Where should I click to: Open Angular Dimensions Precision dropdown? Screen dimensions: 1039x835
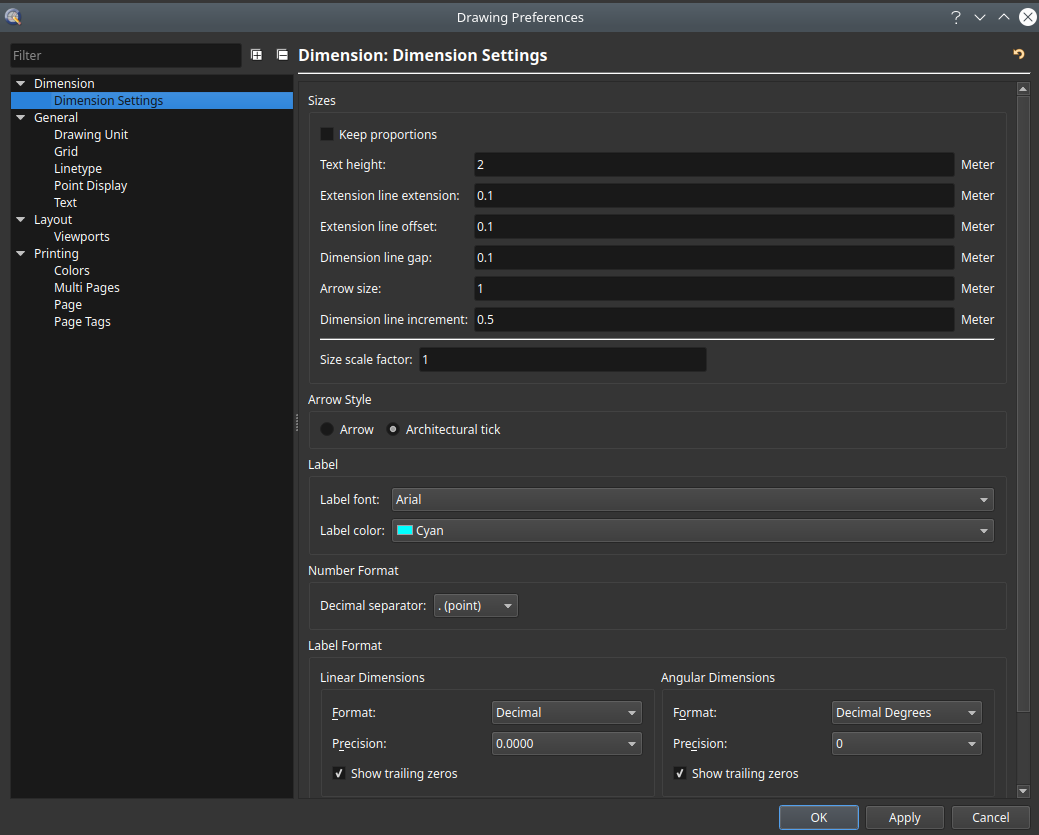coord(906,744)
